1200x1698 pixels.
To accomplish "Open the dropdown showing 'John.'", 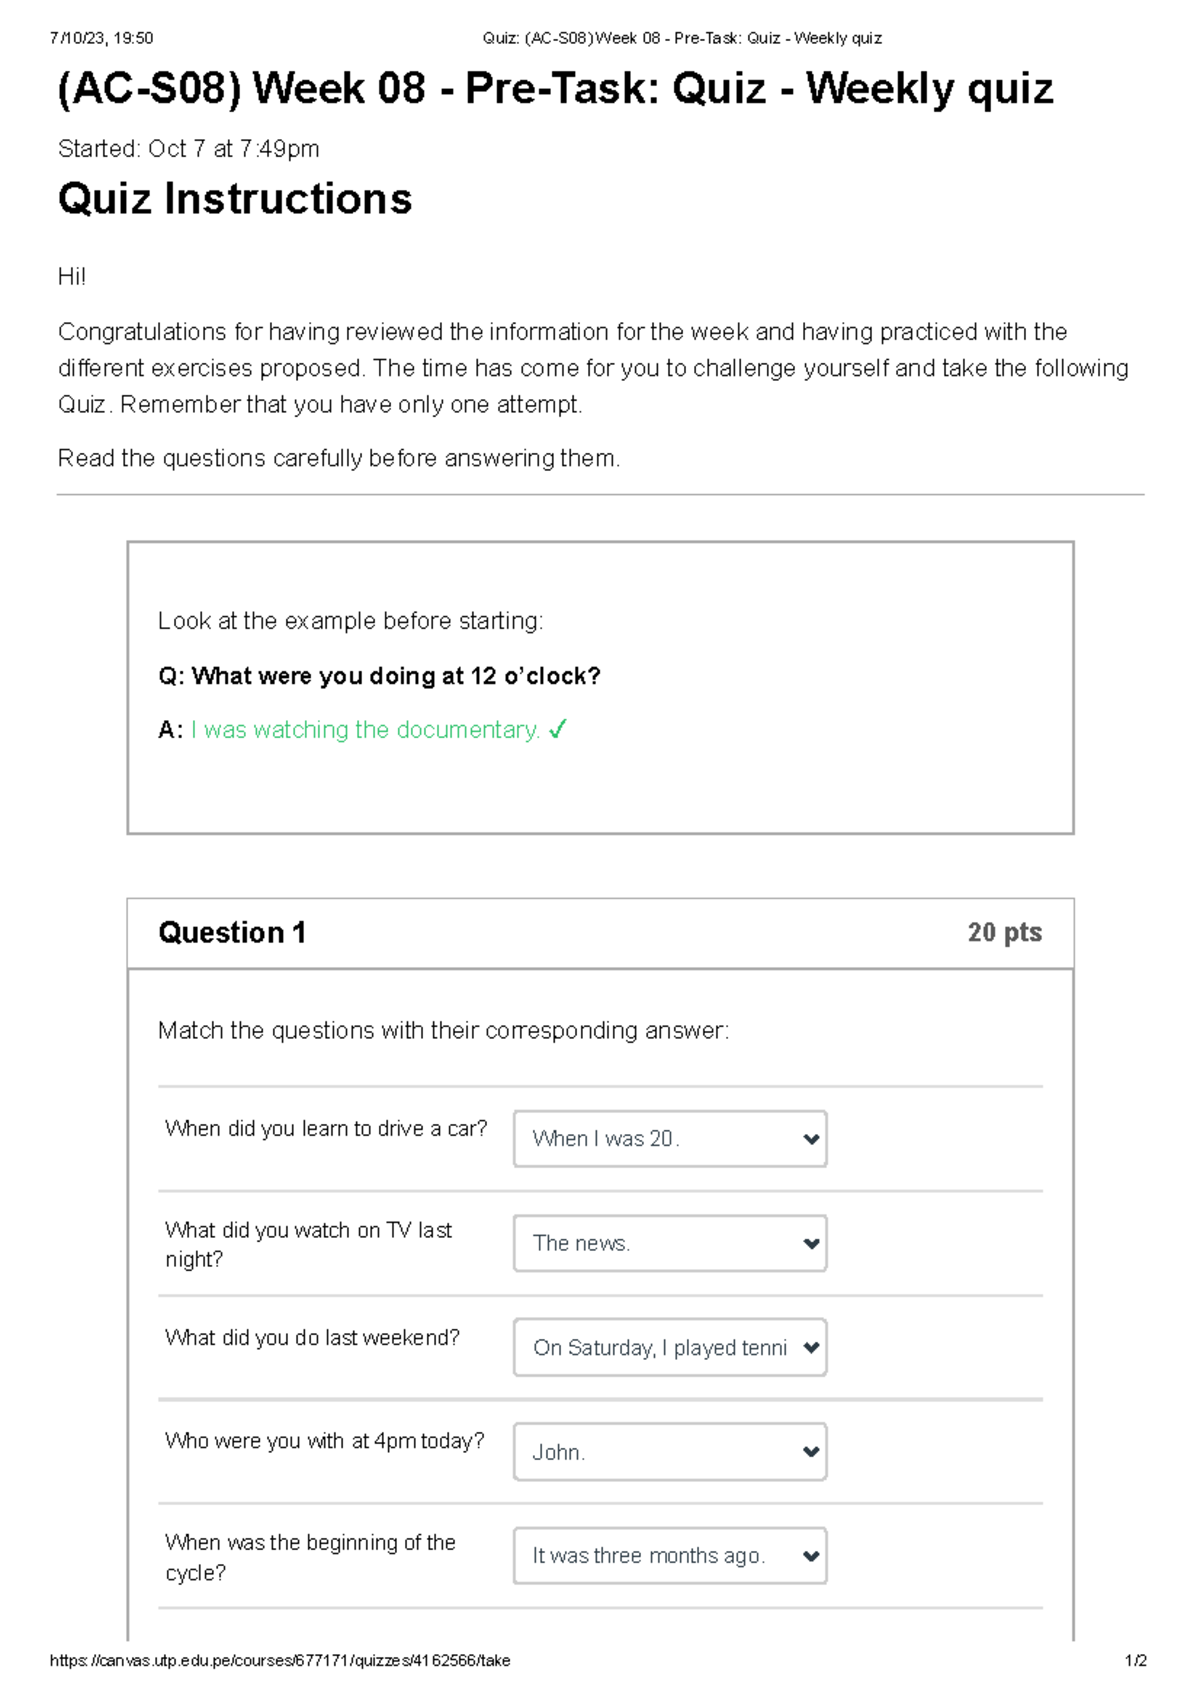I will tap(668, 1452).
